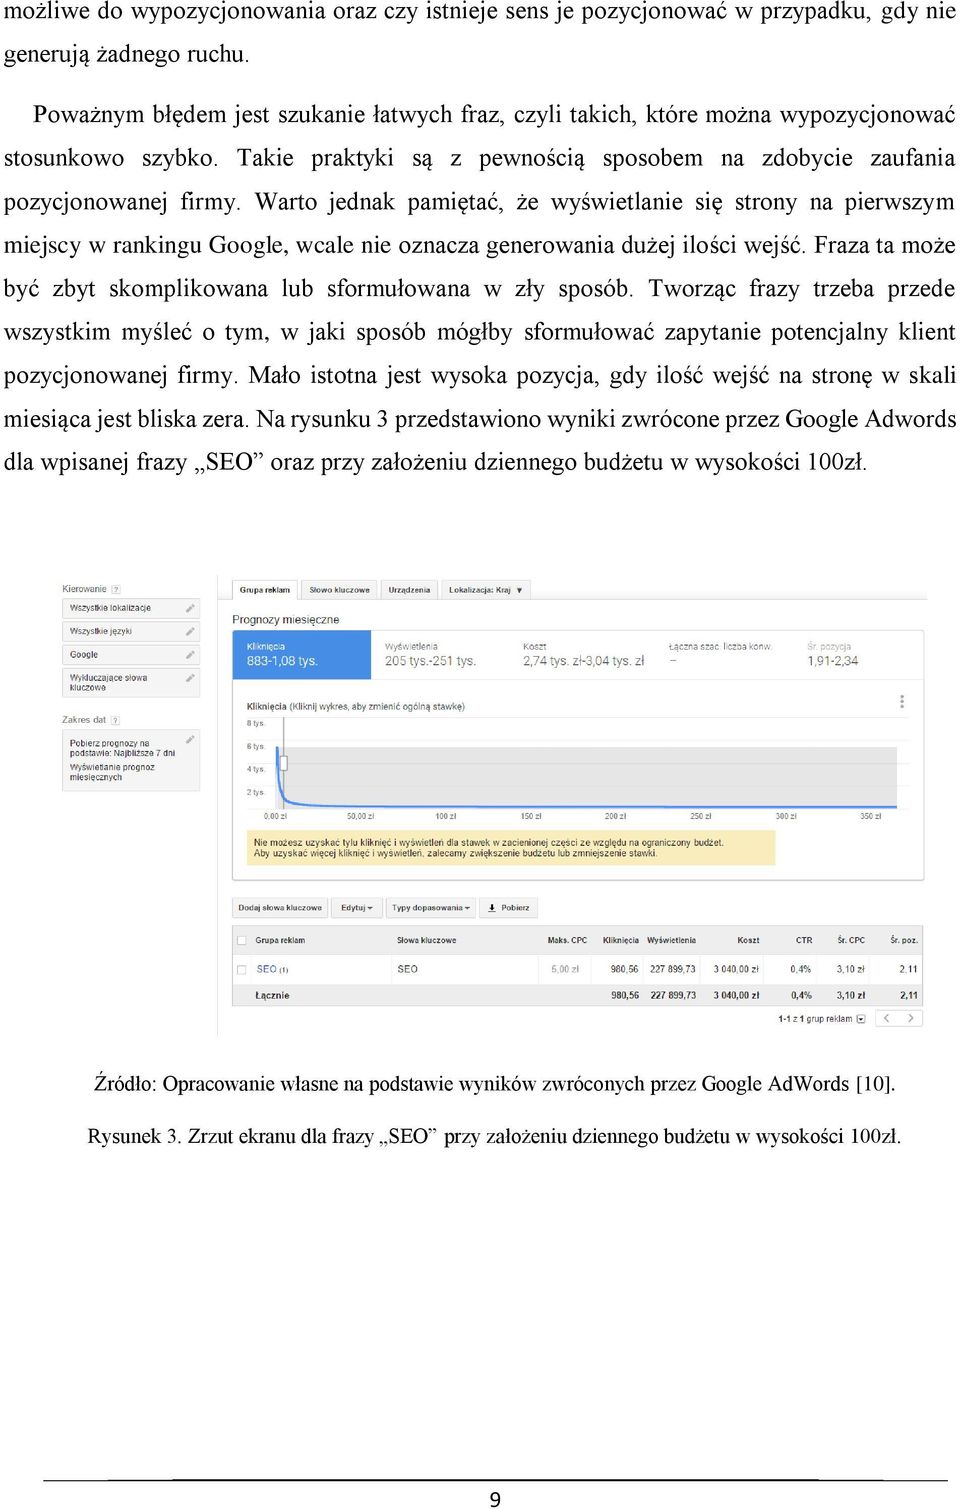Edit Wszystkie lokalizacje with its pencil icon
The height and width of the screenshot is (1509, 960).
[x=190, y=608]
